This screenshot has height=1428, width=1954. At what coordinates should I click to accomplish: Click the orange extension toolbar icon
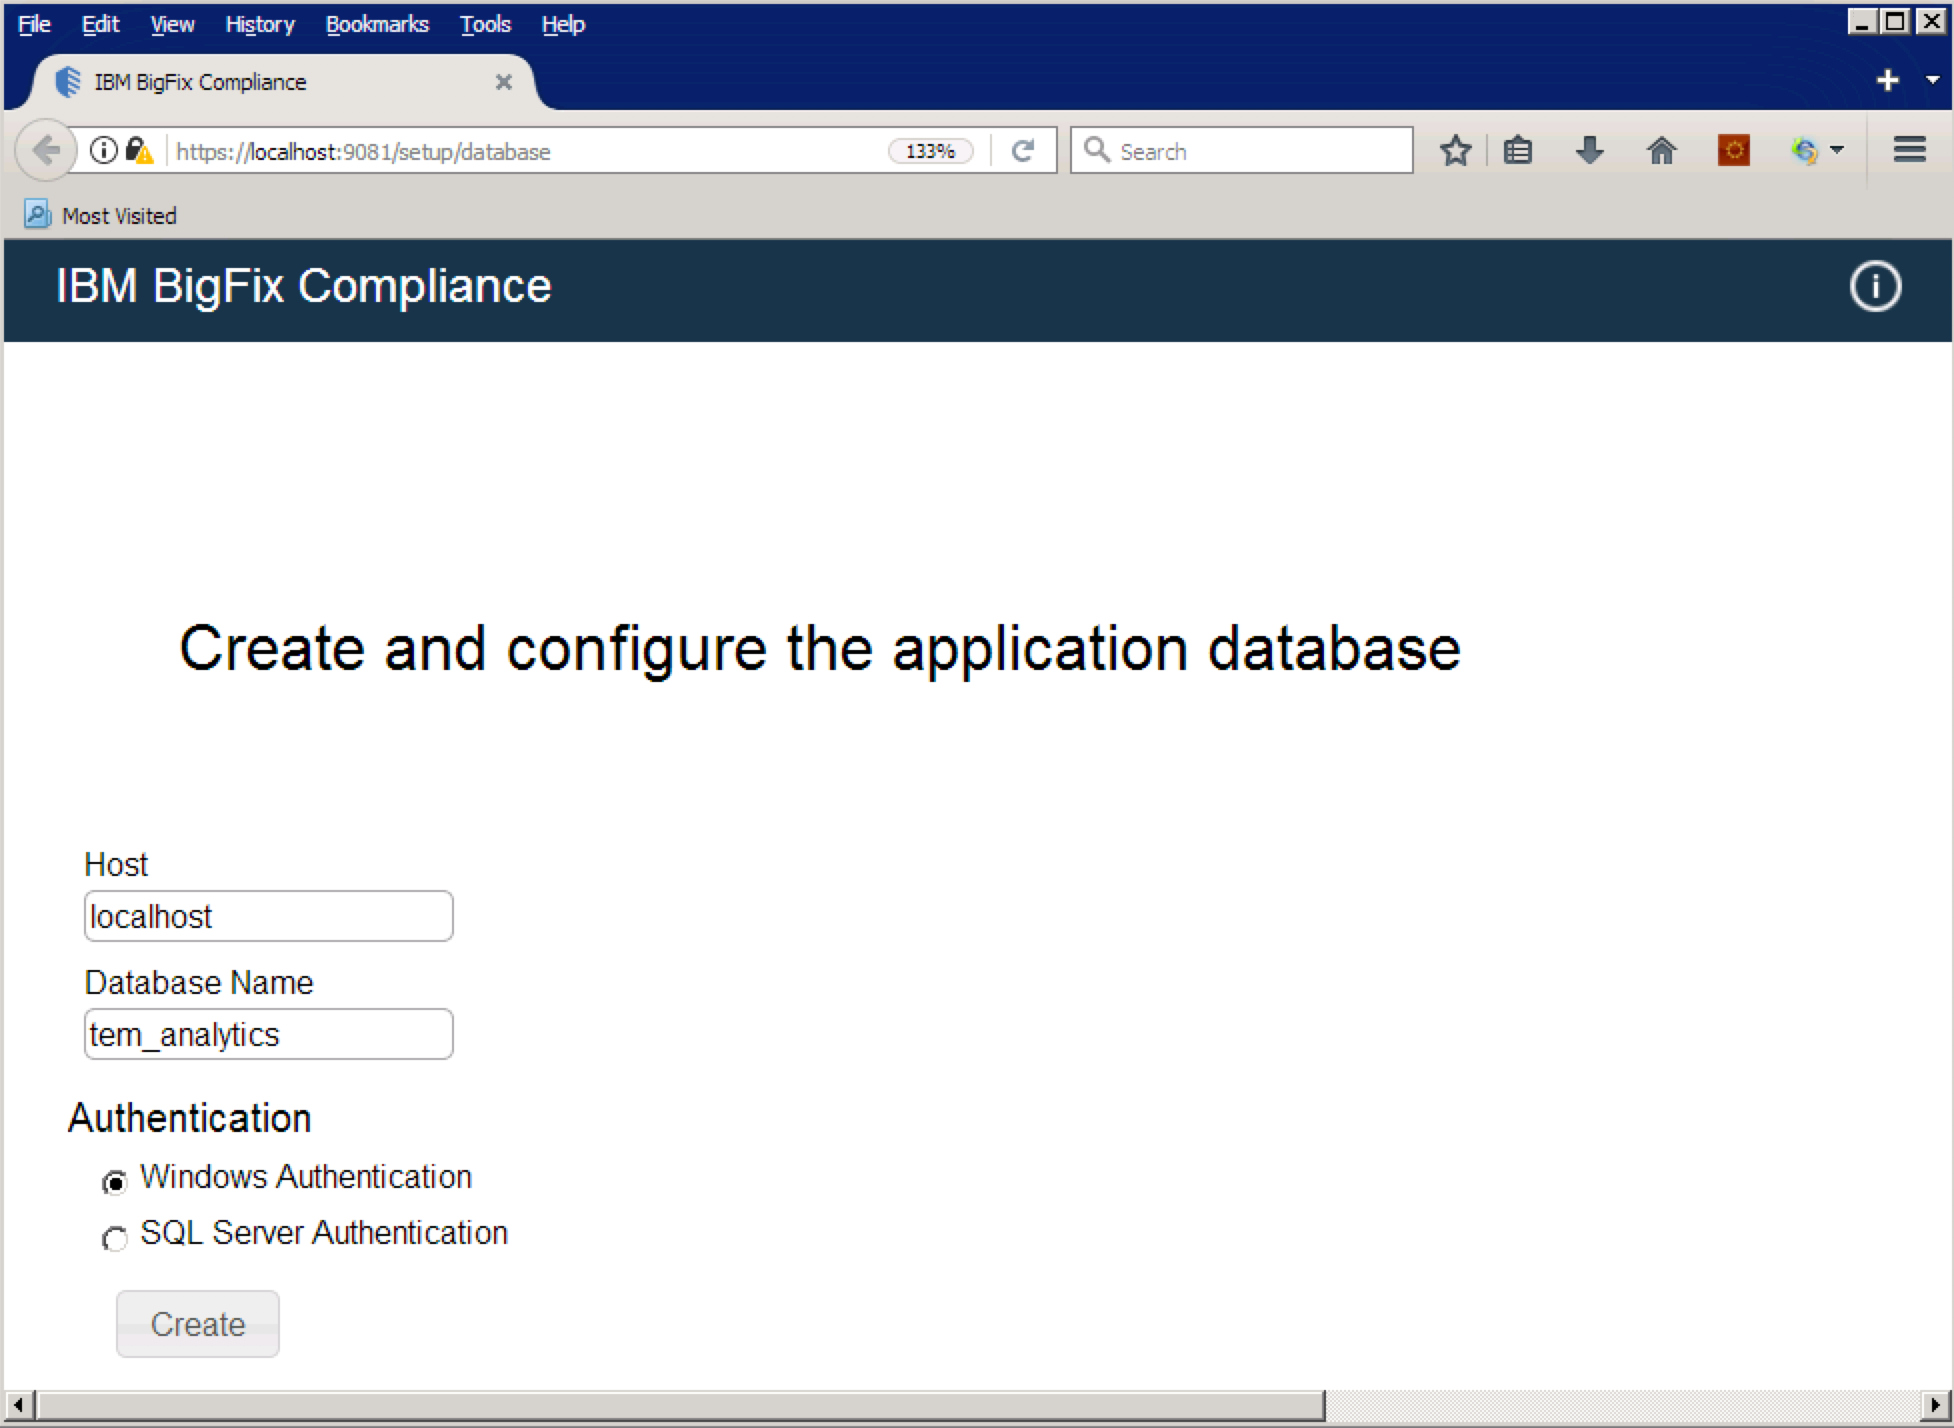point(1733,151)
